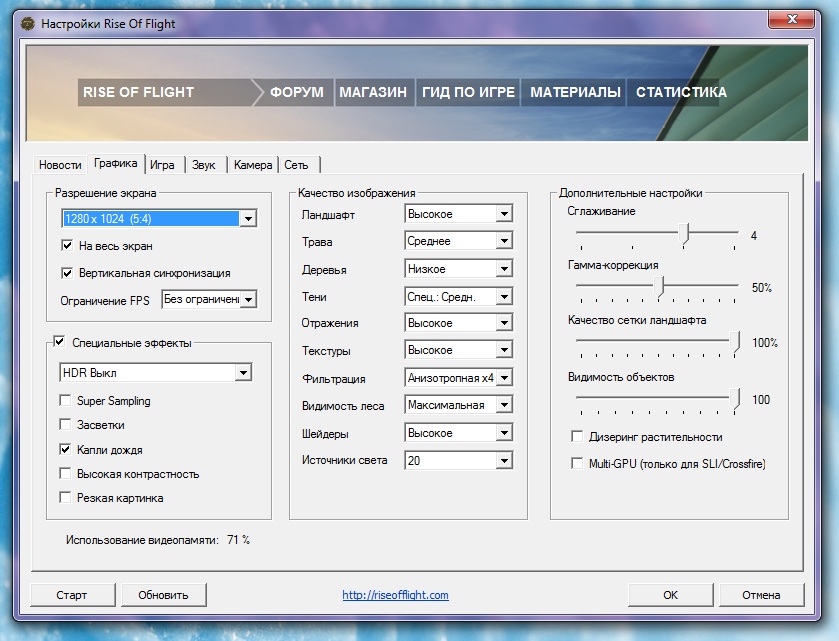Click the Дополнительные настройки group title
Screen dimensions: 839x641
click(x=630, y=193)
